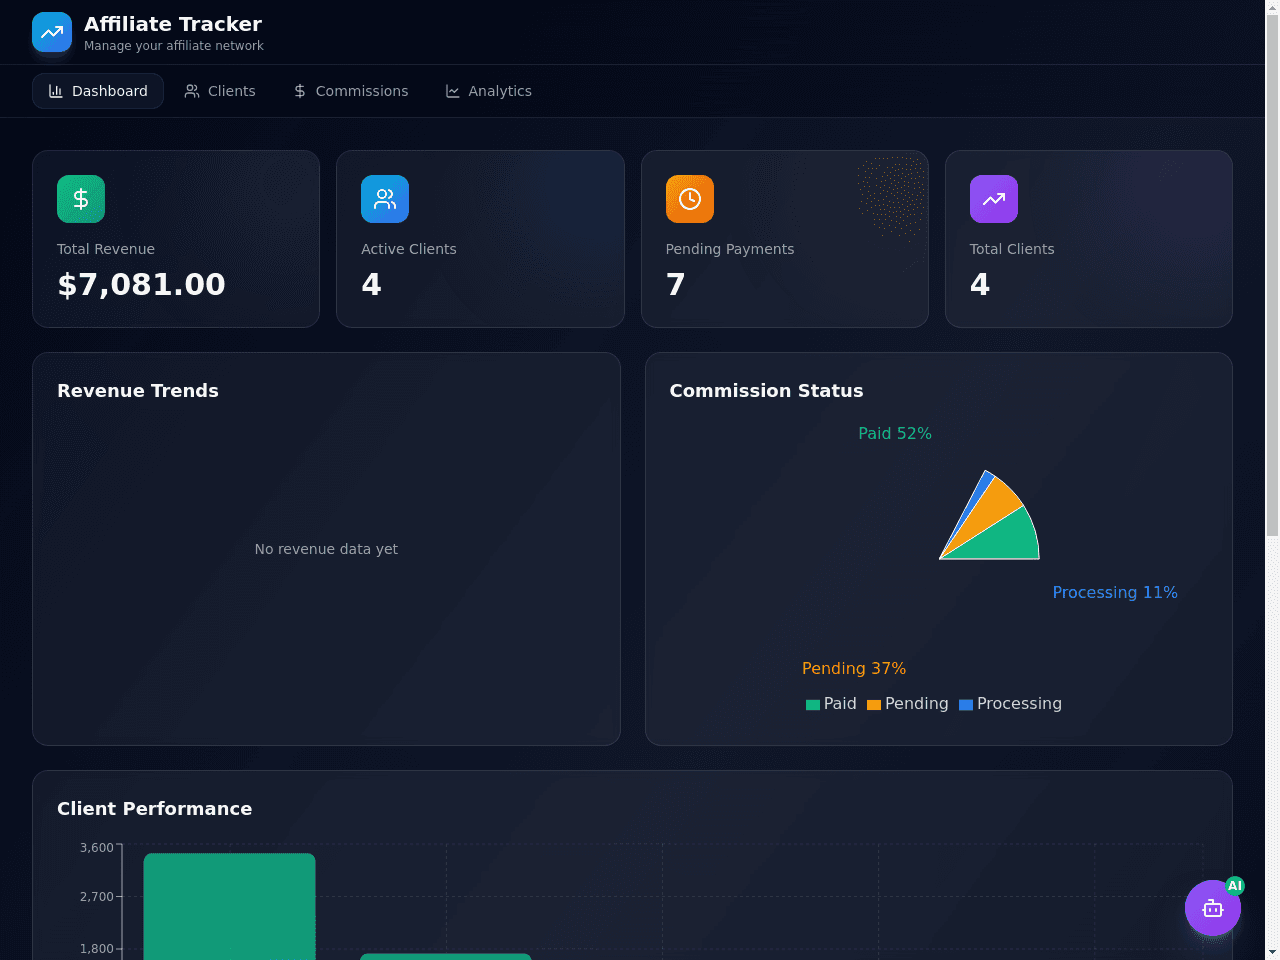Click the scroll up arrow of scrollbar
1280x960 pixels.
[1272, 7]
